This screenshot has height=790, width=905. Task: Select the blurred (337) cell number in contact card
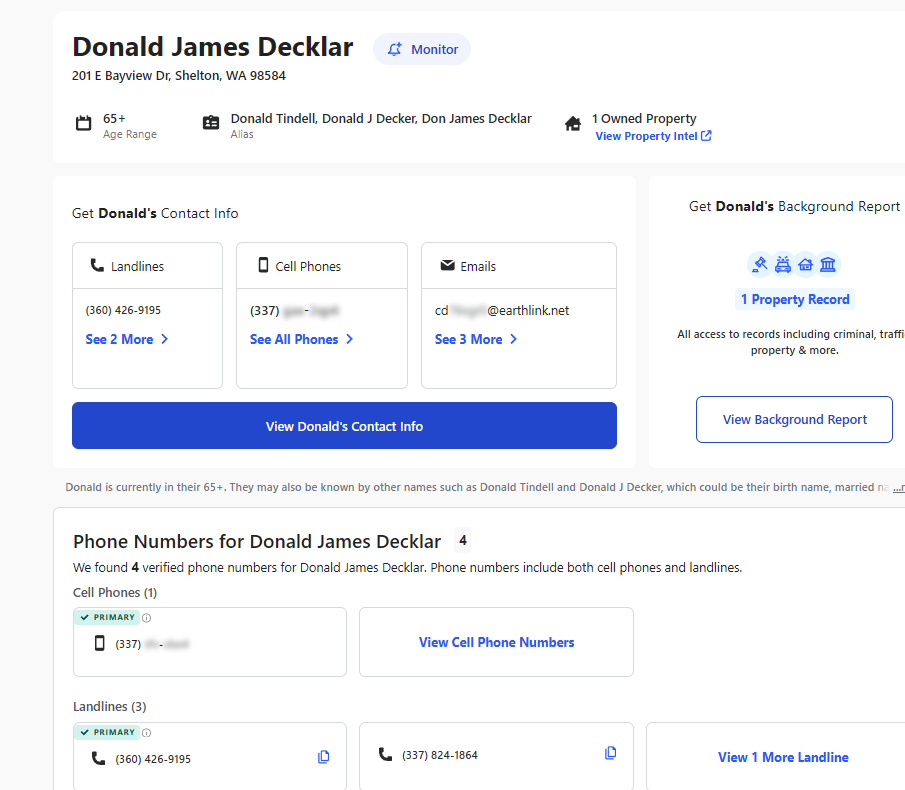tap(294, 311)
